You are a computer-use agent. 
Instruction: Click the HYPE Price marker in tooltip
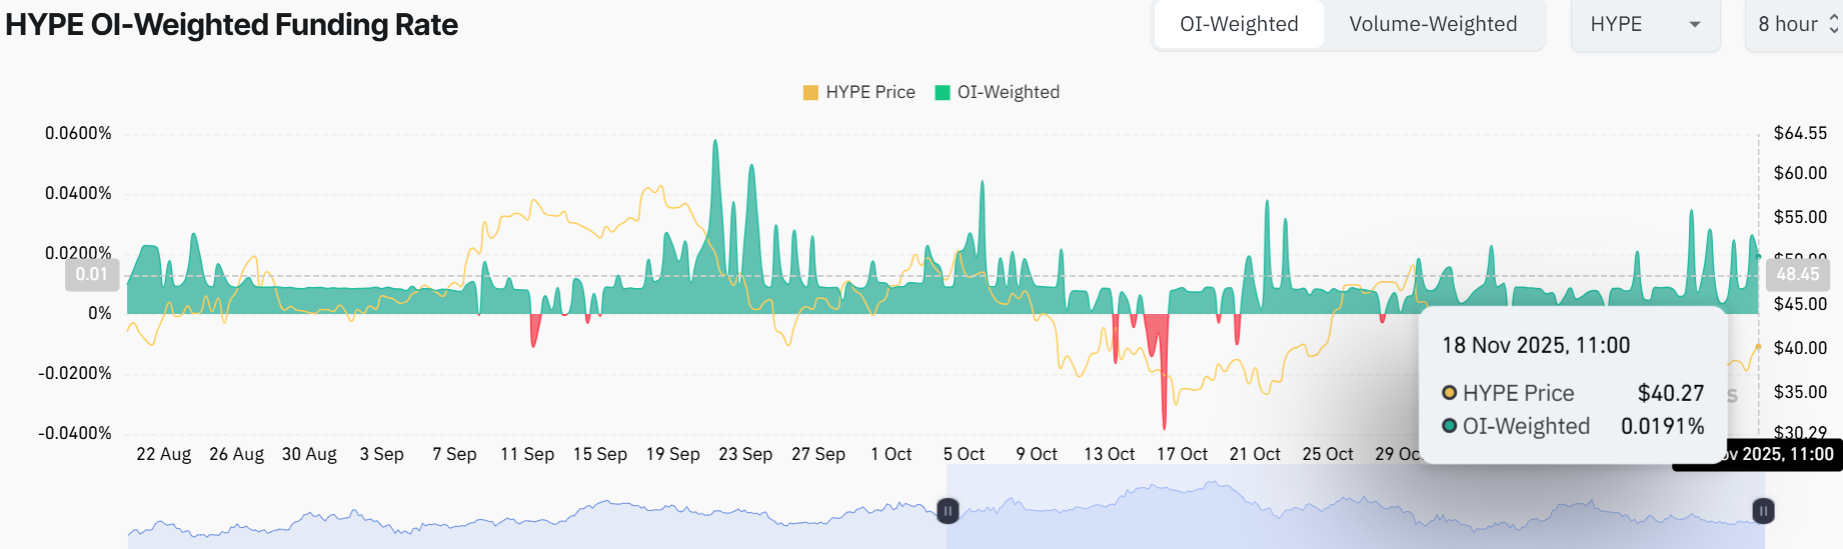tap(1449, 393)
